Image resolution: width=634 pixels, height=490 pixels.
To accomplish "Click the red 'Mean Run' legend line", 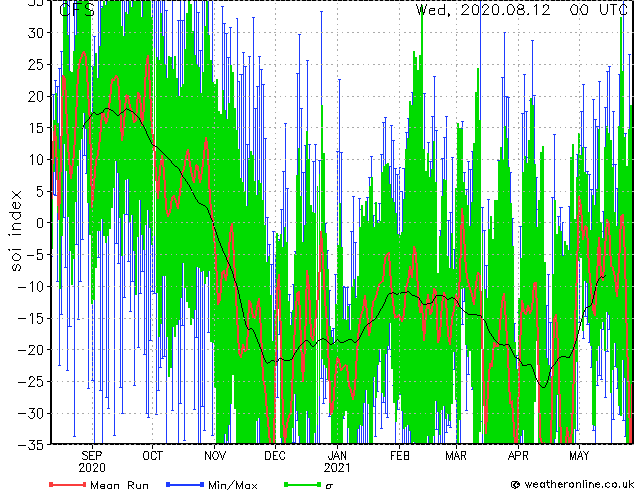I will point(68,484).
